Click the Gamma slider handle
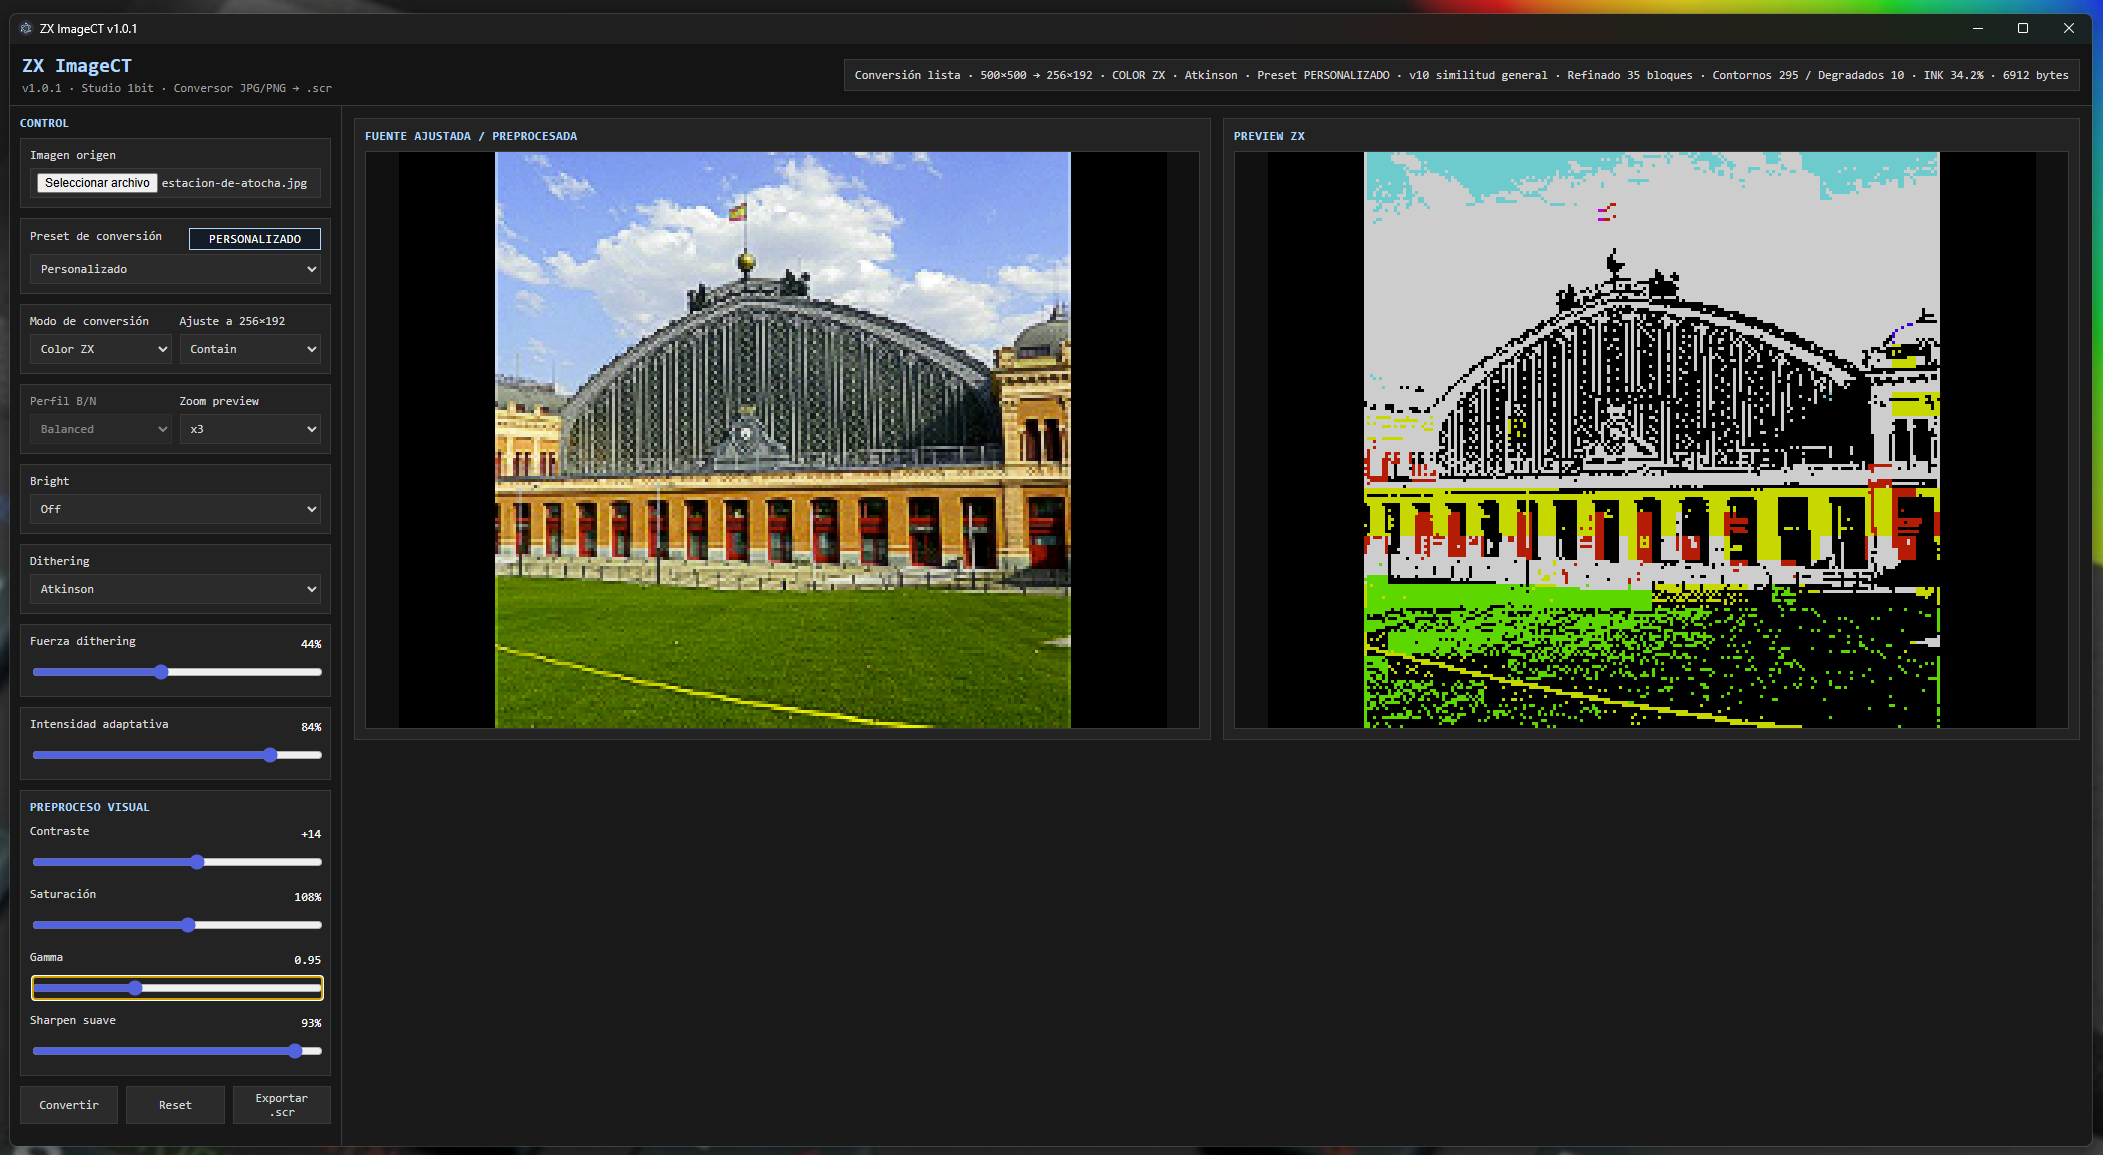Viewport: 2103px width, 1155px height. [x=135, y=988]
